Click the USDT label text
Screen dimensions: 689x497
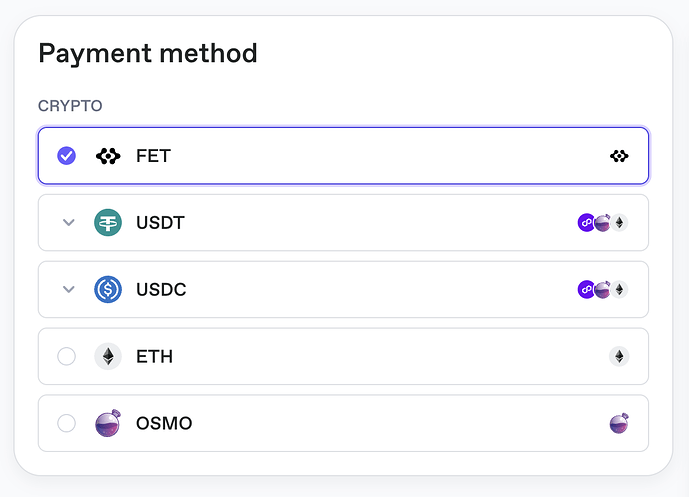[160, 223]
